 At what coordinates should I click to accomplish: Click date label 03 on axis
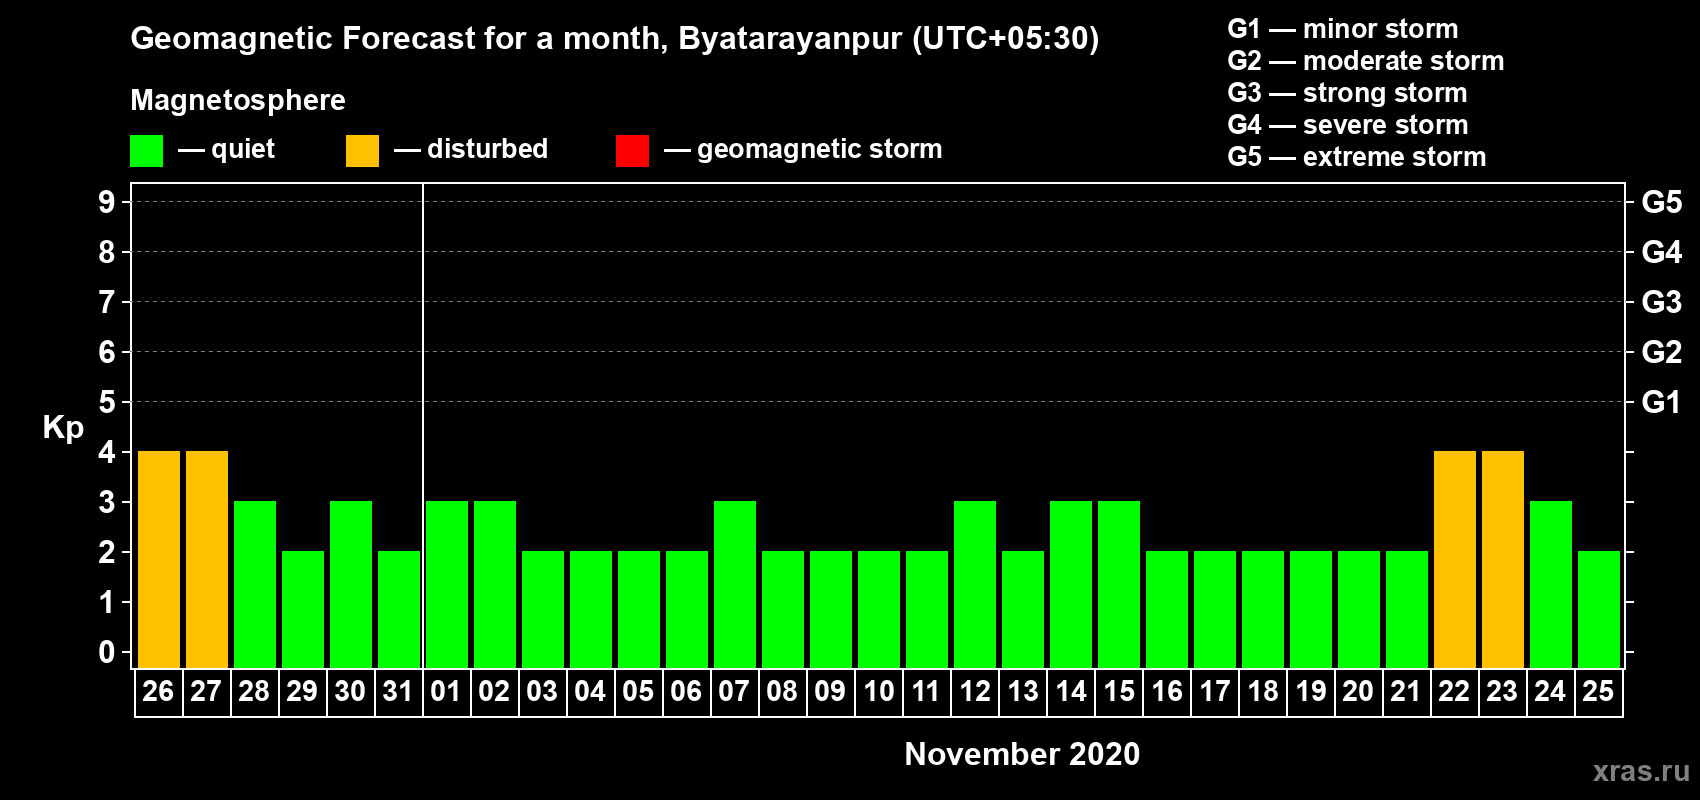point(542,692)
